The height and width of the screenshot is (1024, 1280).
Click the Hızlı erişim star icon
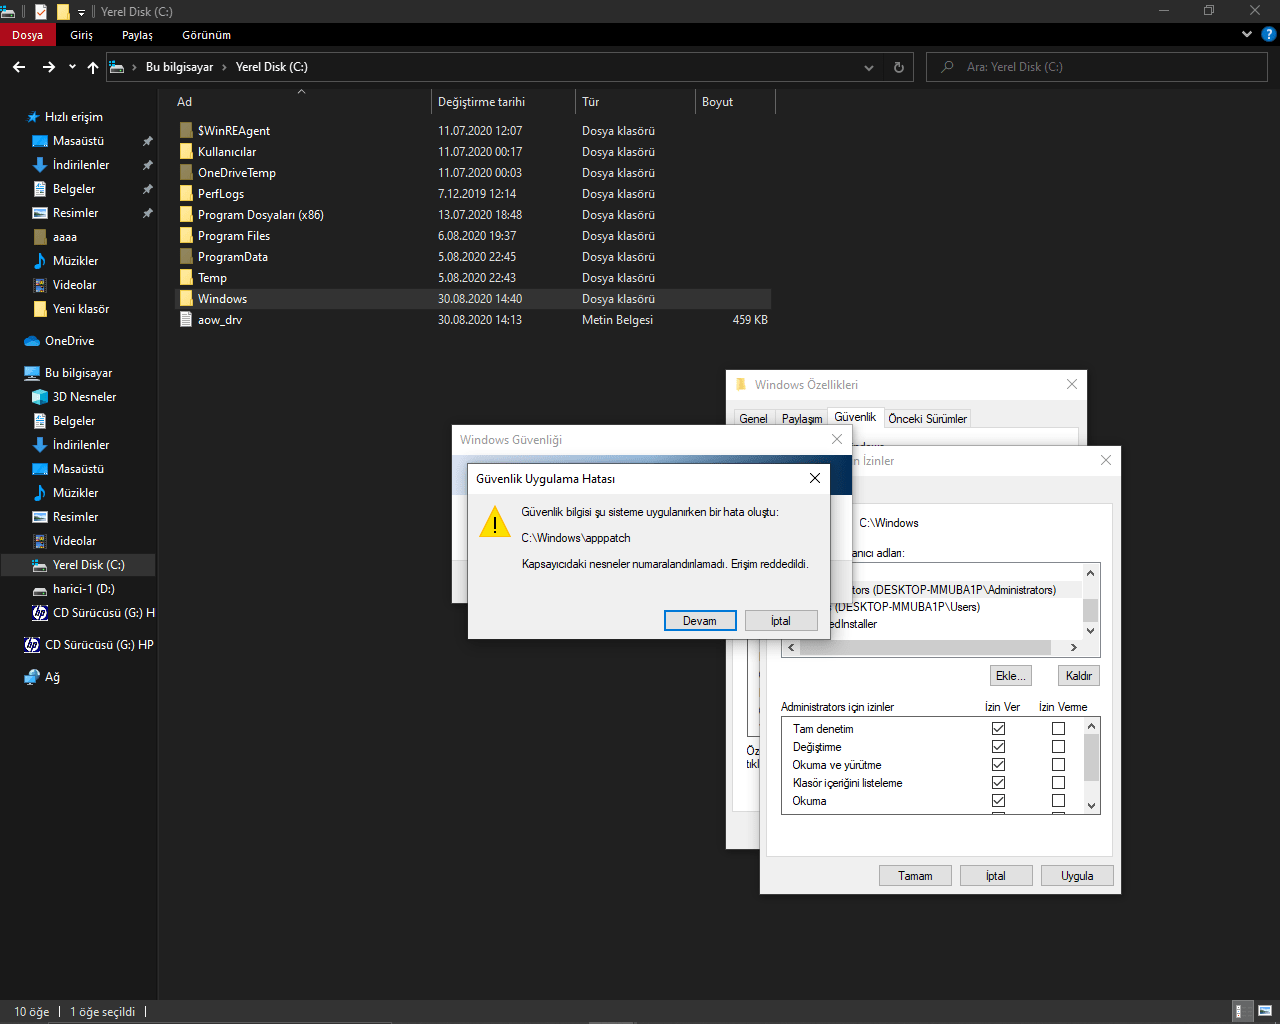tap(33, 117)
